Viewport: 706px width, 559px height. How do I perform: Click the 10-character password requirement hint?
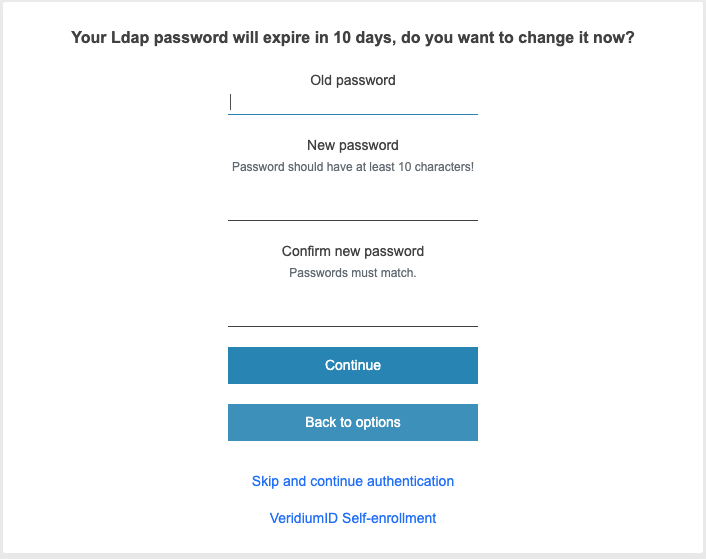(x=353, y=167)
